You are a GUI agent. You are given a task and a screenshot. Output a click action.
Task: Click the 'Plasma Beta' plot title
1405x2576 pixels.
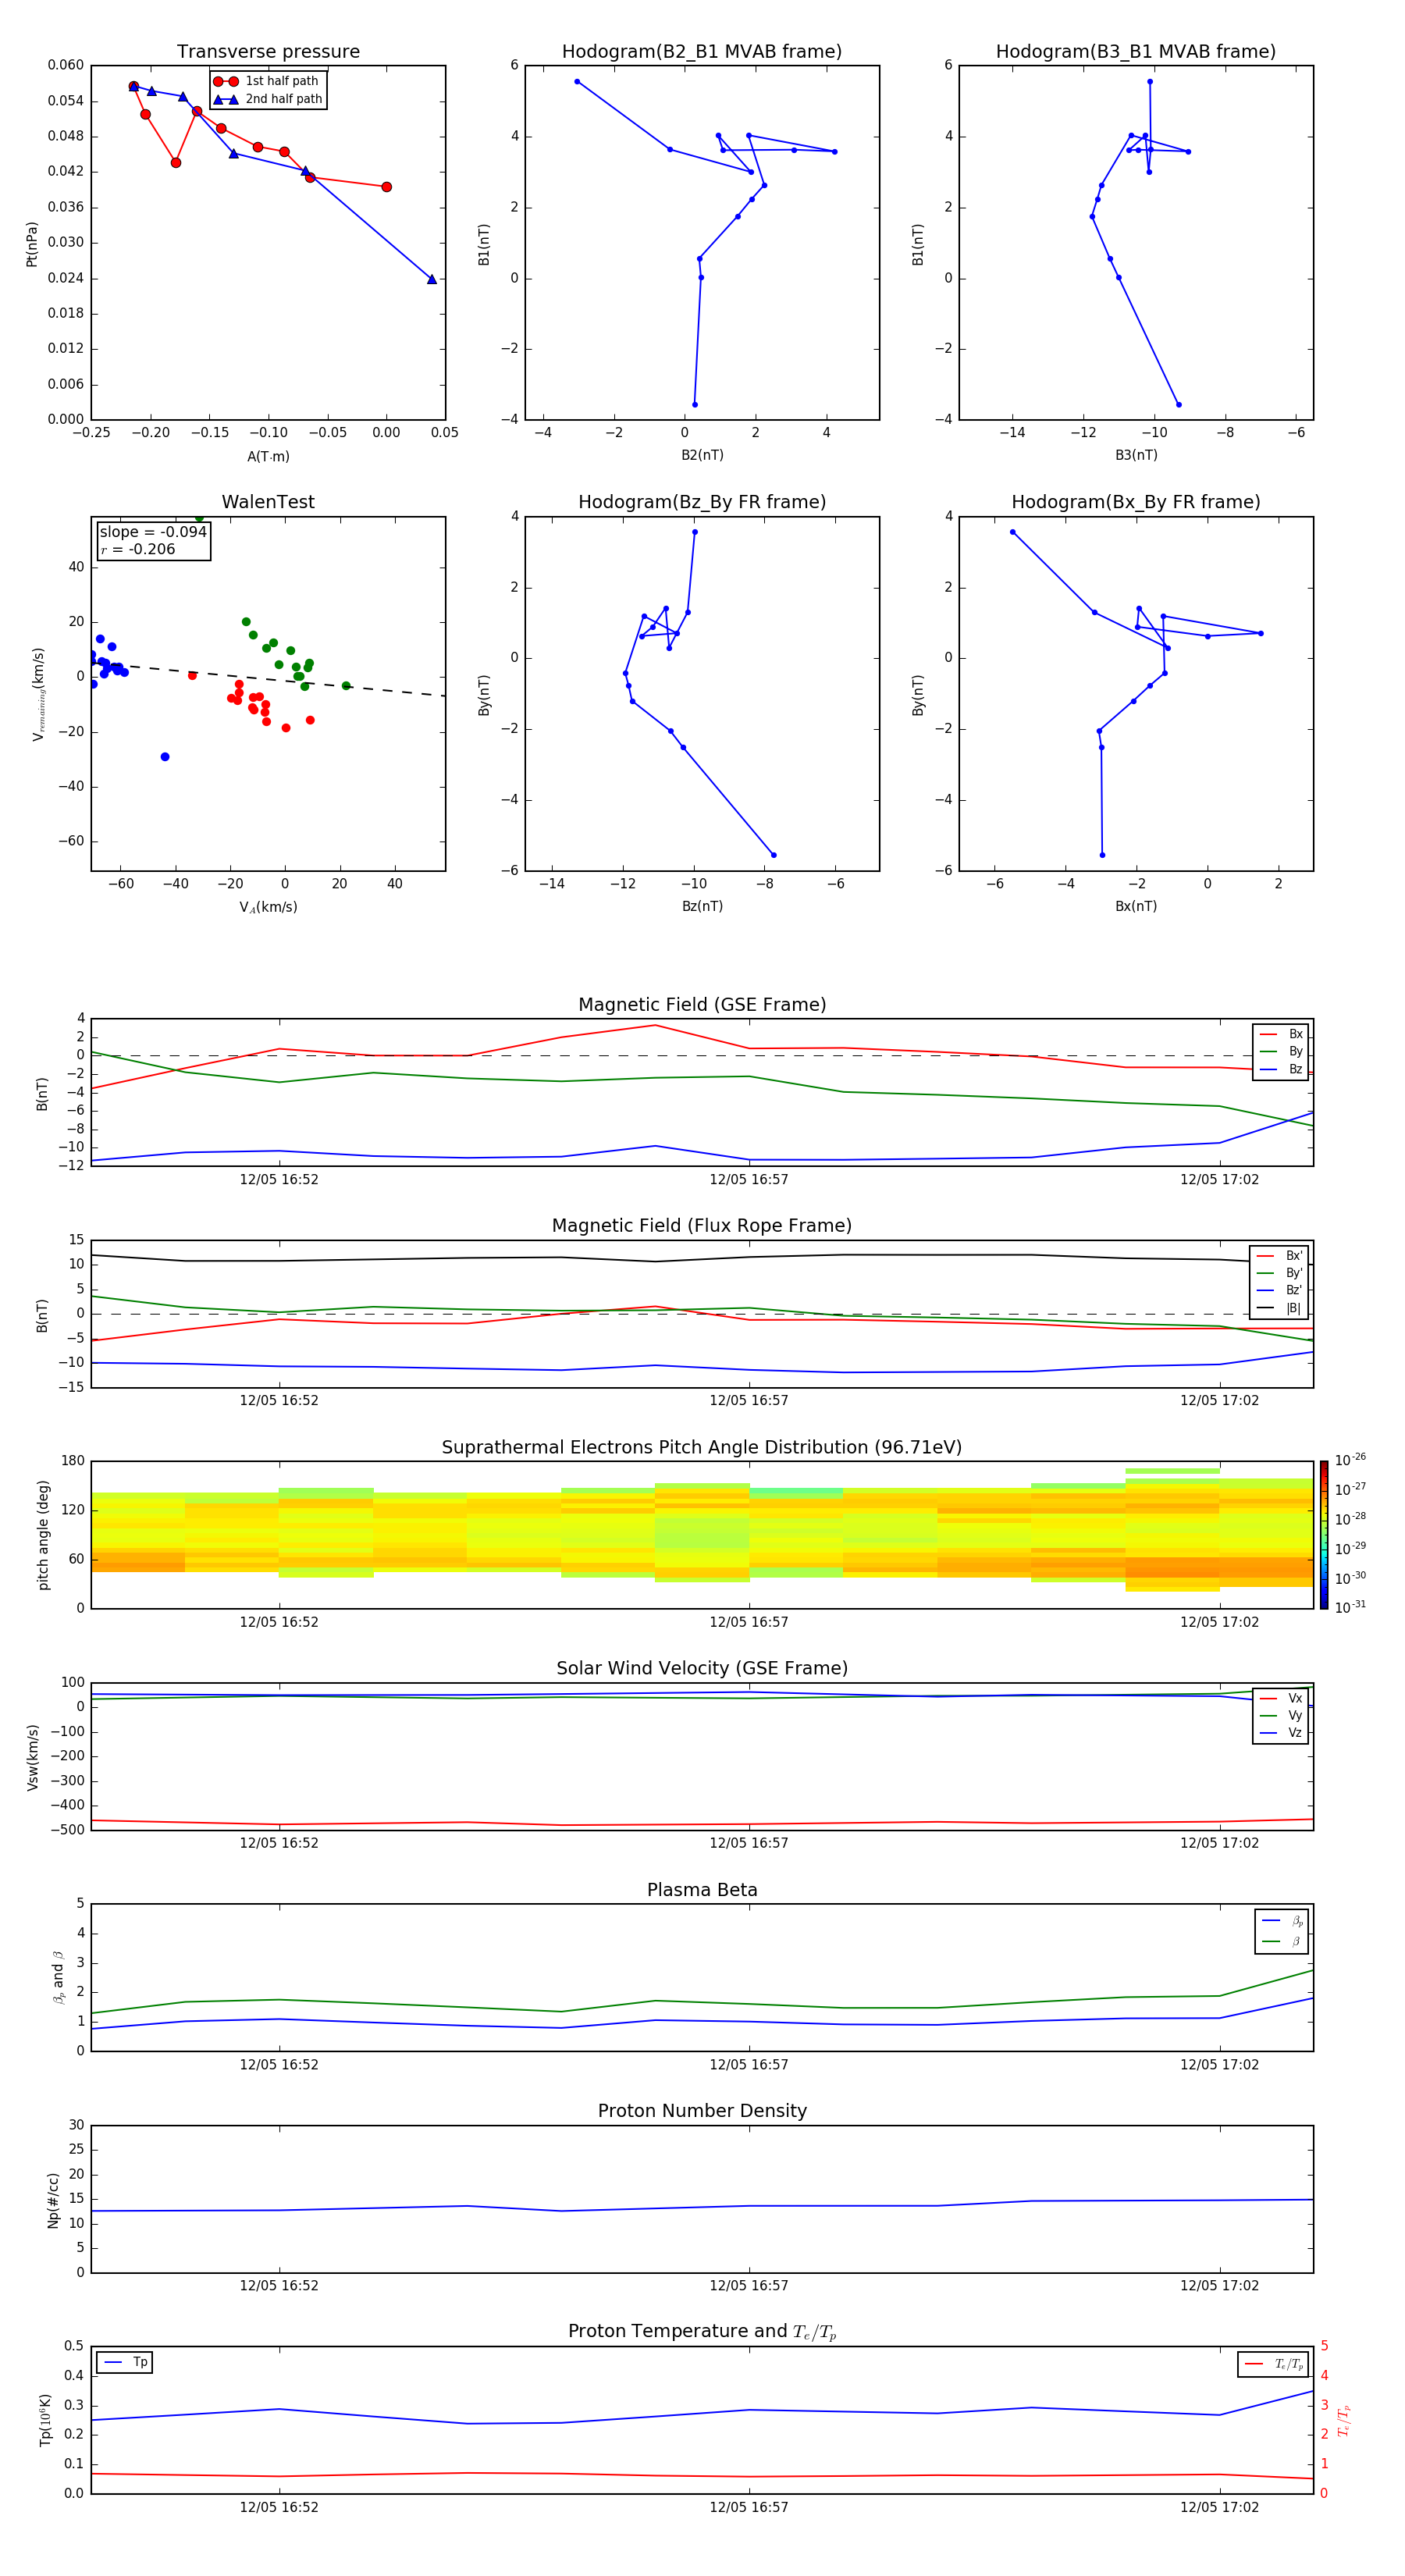tap(702, 1891)
